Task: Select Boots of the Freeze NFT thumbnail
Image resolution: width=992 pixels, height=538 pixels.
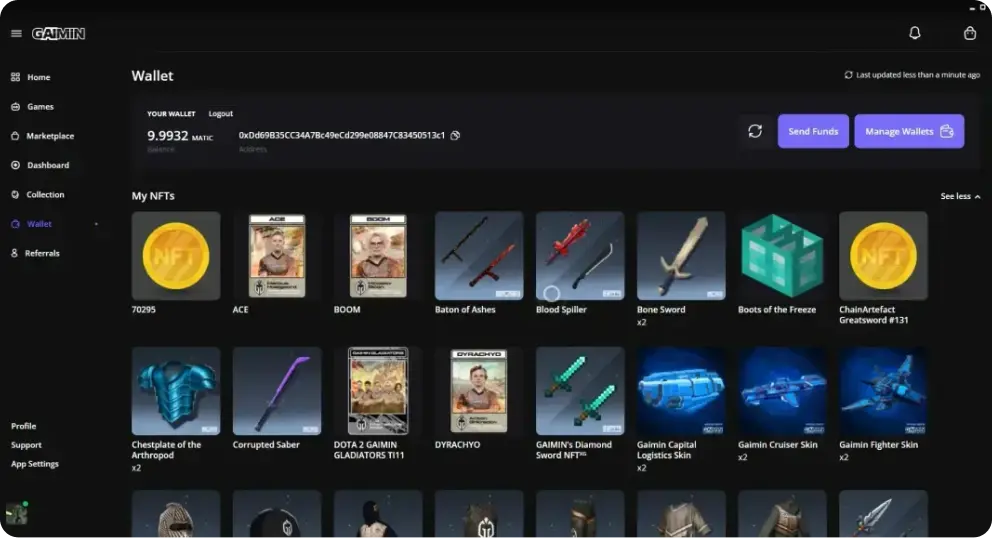Action: (x=782, y=256)
